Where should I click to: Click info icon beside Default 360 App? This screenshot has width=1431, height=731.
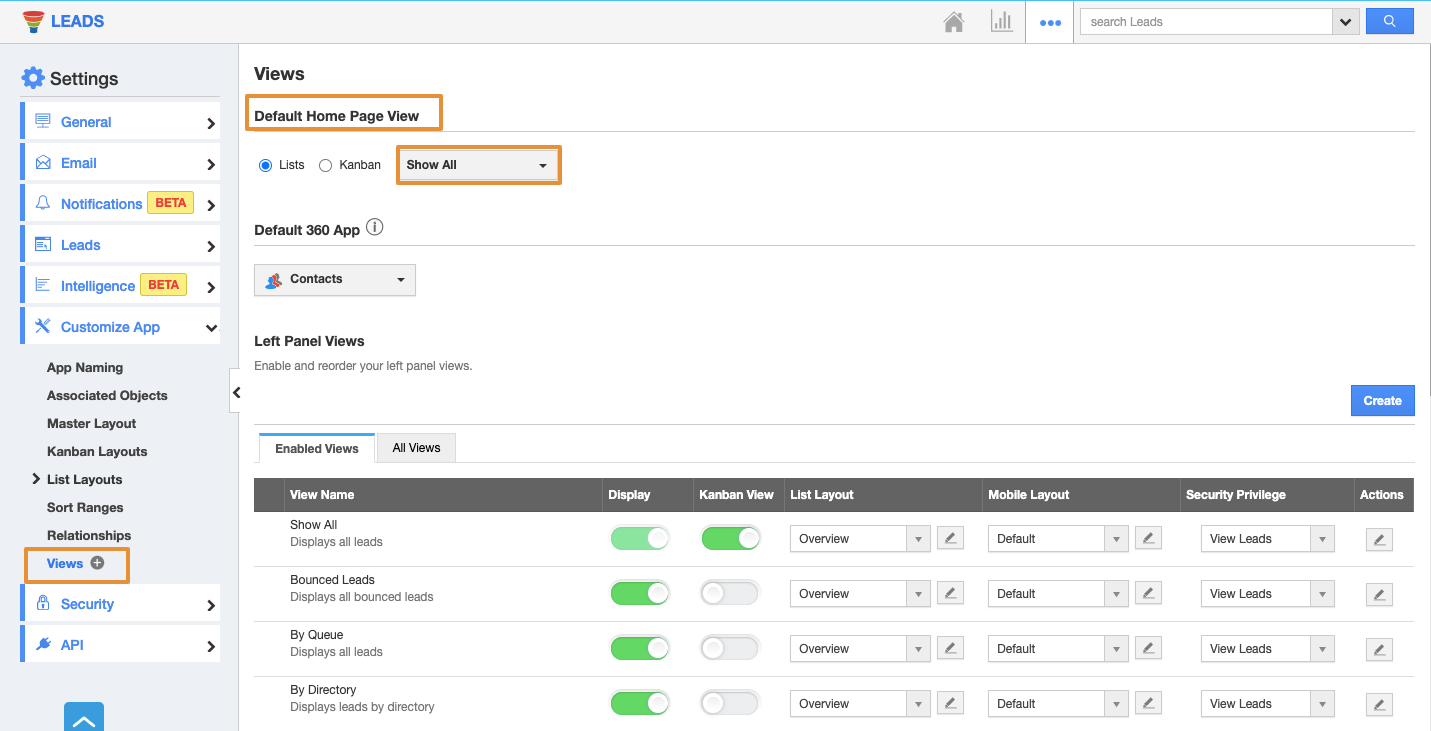click(x=375, y=228)
